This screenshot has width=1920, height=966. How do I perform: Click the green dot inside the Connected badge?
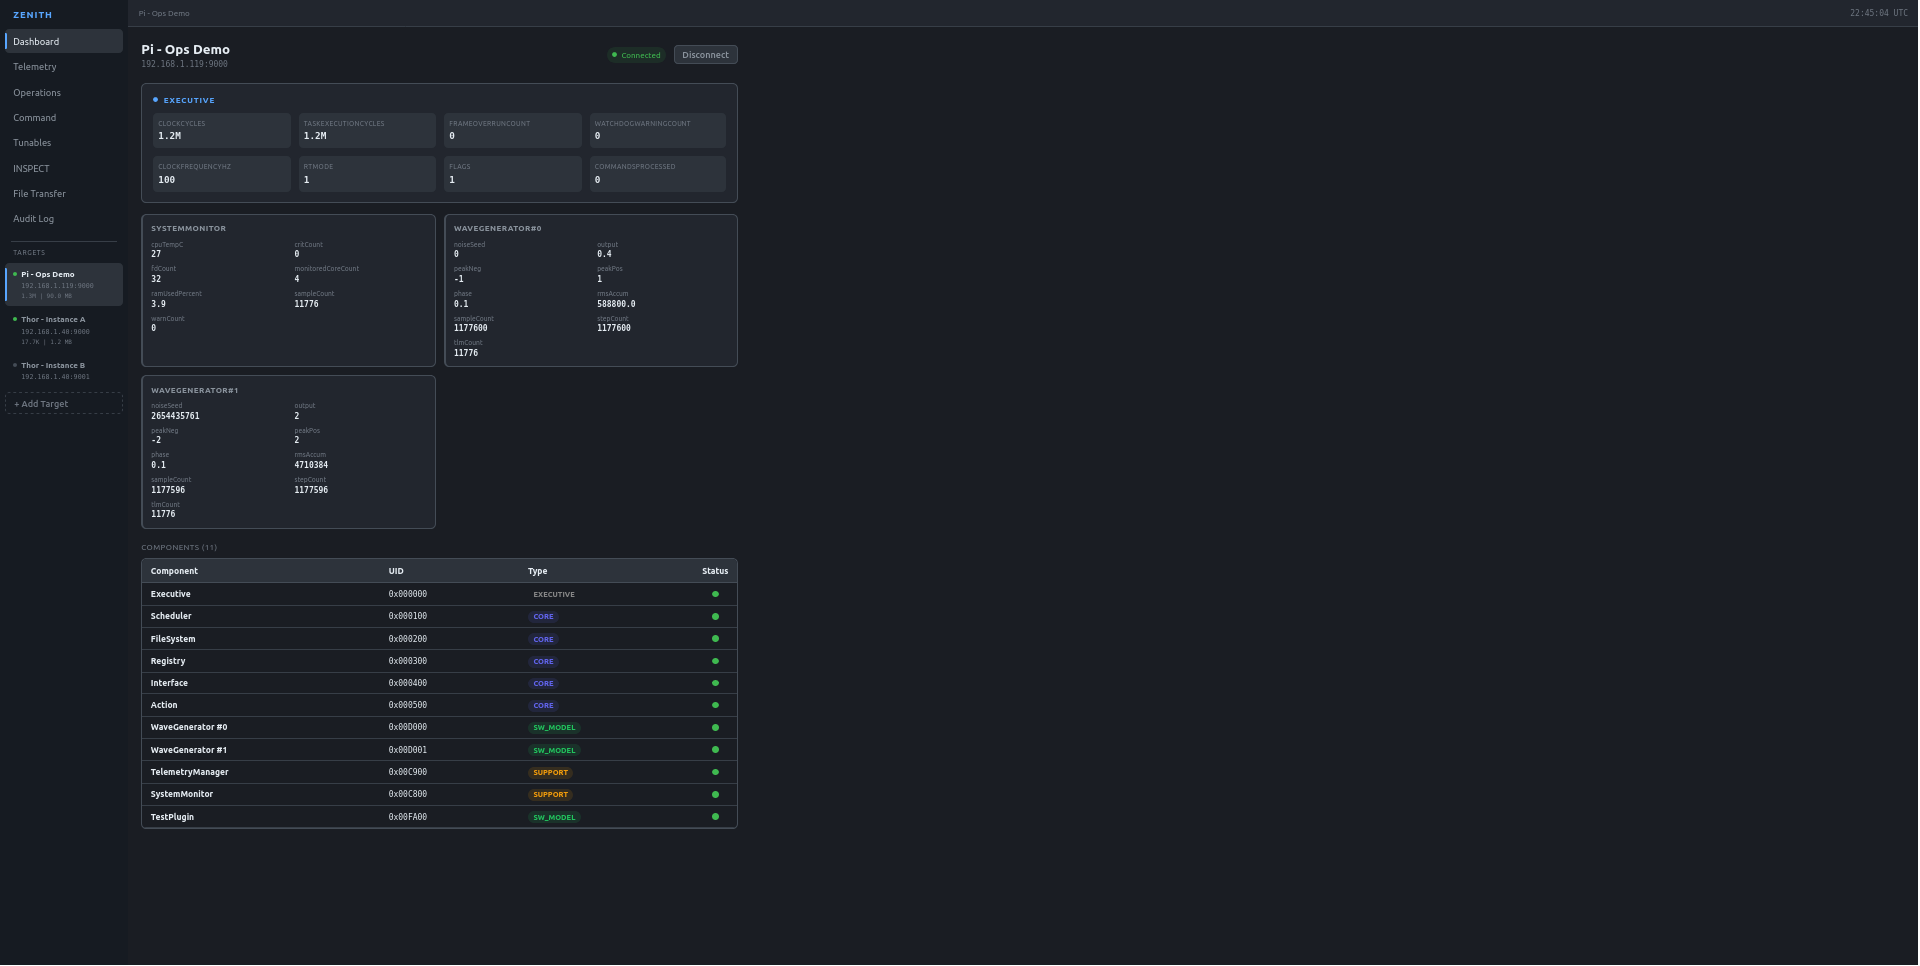point(616,55)
